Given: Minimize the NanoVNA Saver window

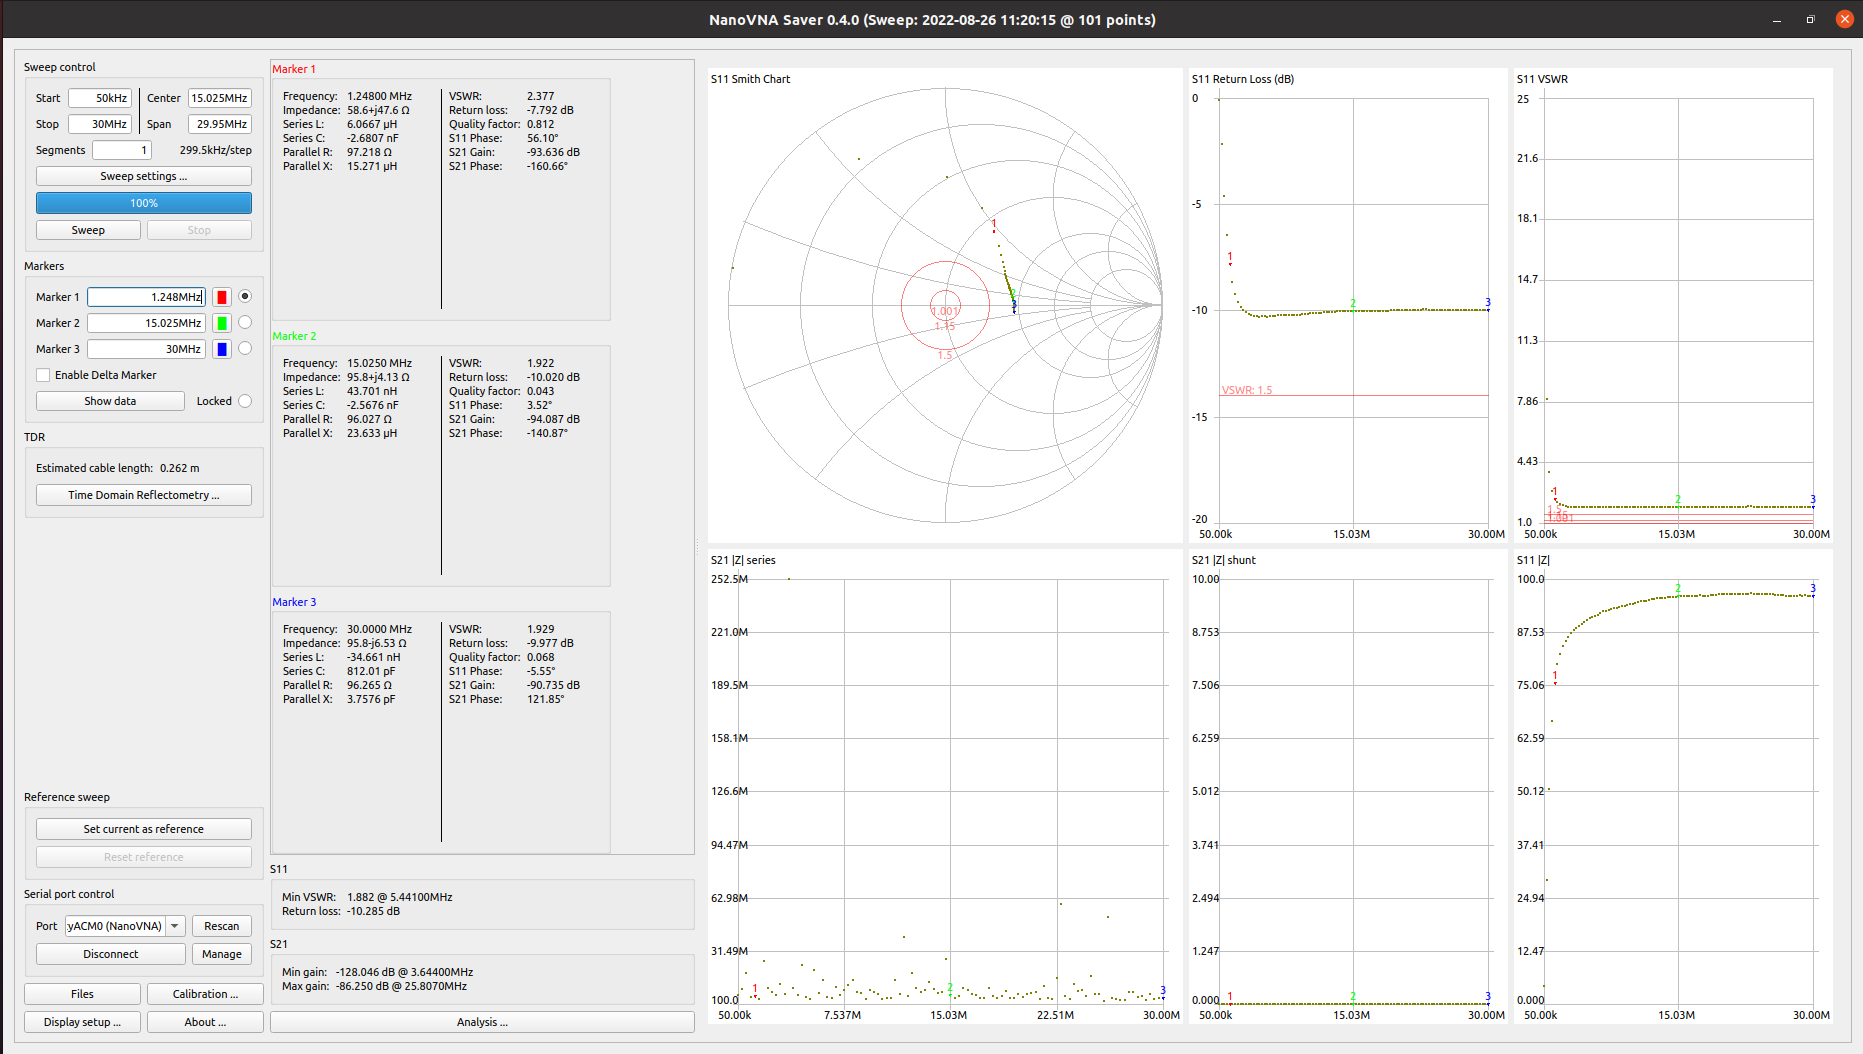Looking at the screenshot, I should (x=1777, y=20).
